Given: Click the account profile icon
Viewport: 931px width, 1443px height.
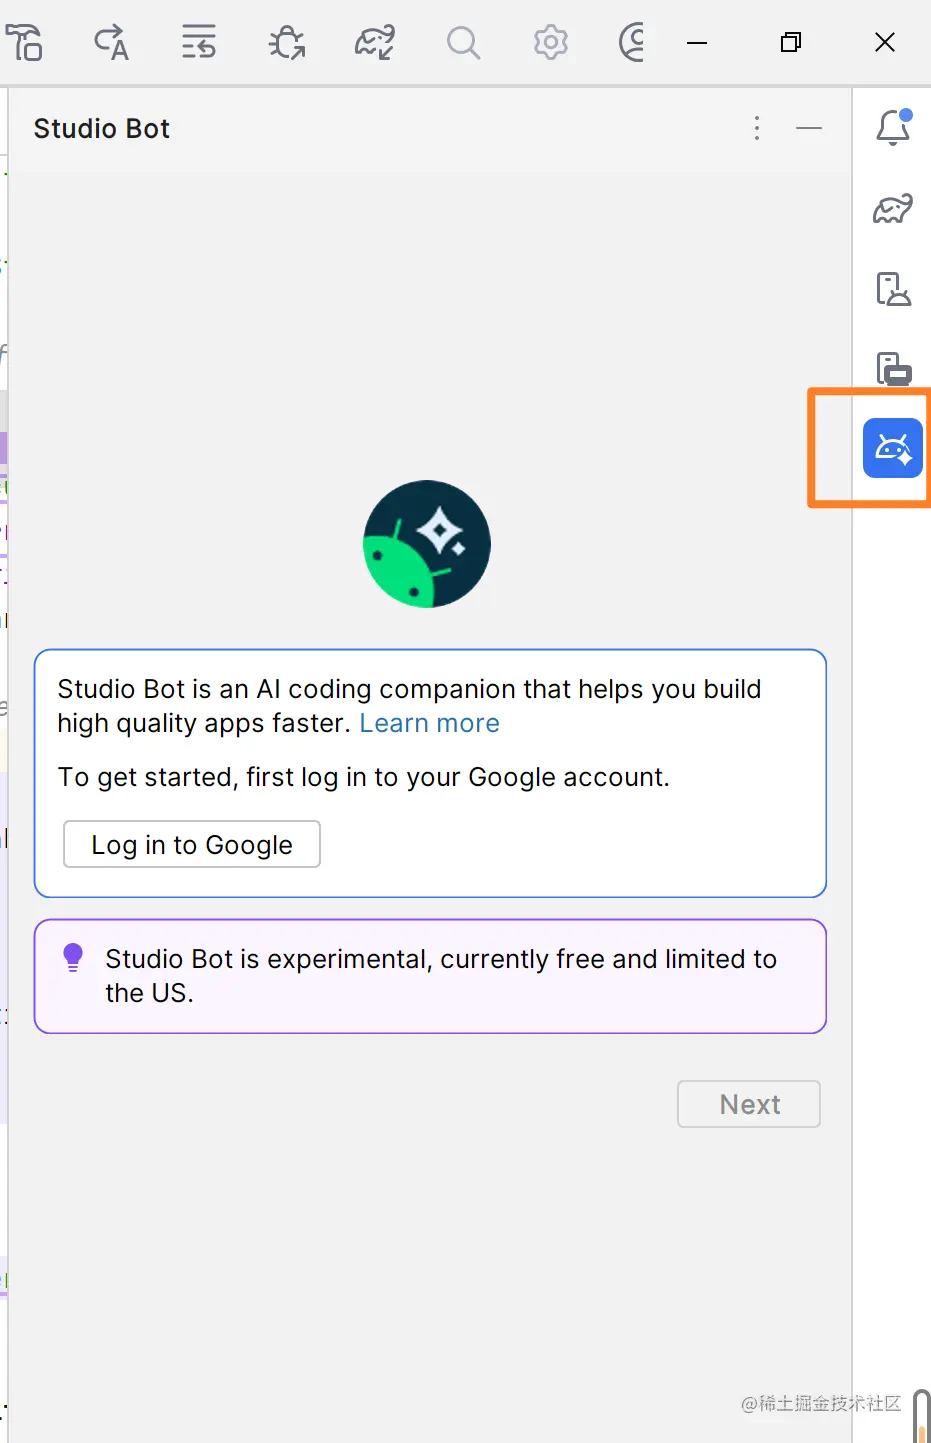Looking at the screenshot, I should pyautogui.click(x=631, y=43).
